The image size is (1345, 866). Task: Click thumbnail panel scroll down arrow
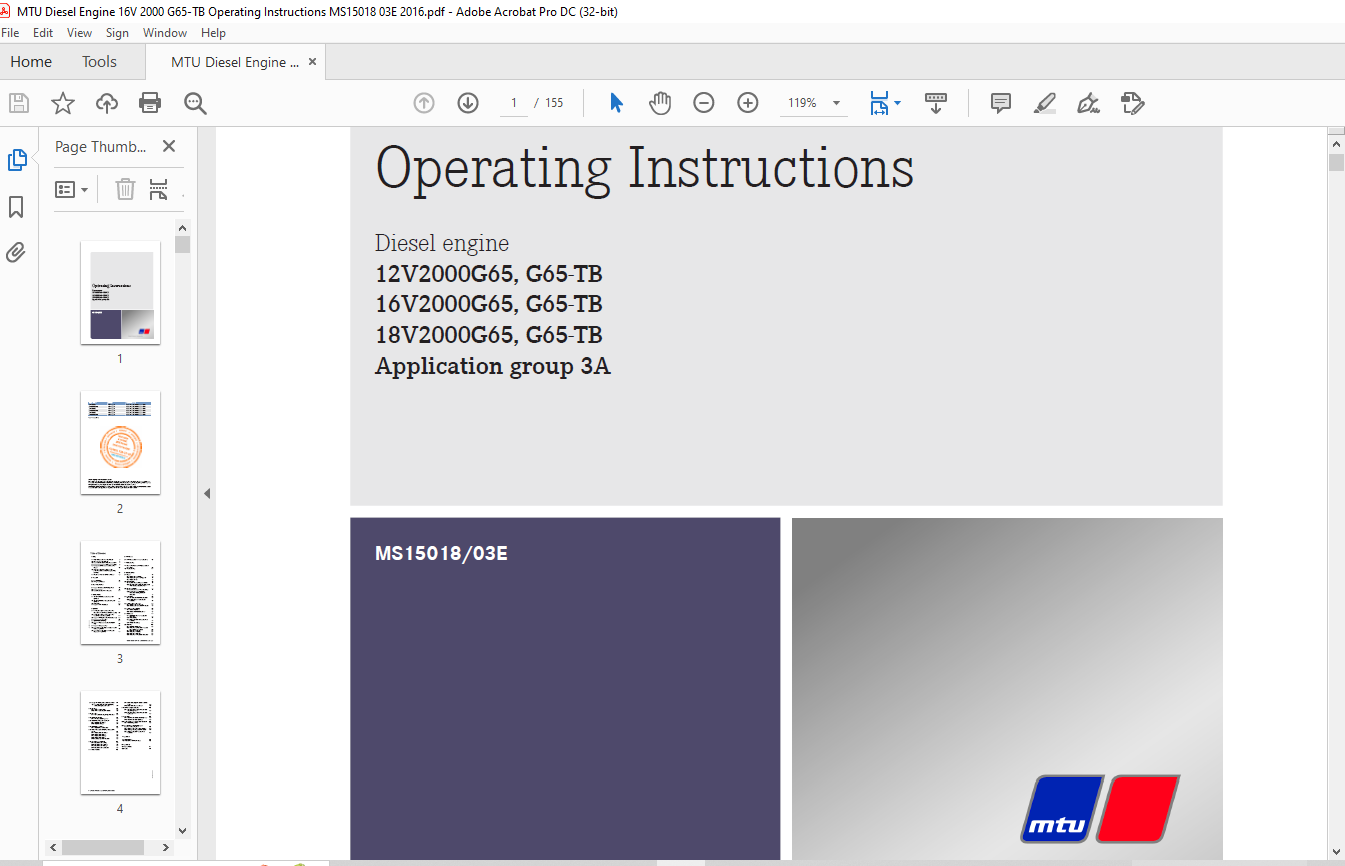[182, 830]
